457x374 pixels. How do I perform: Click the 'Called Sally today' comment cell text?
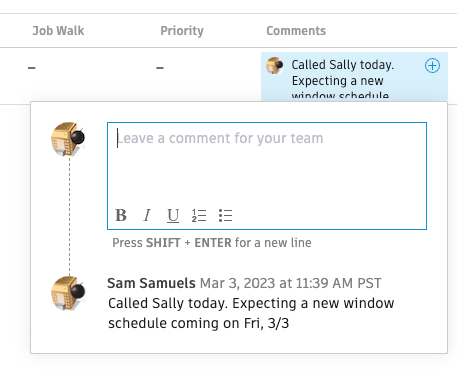343,79
